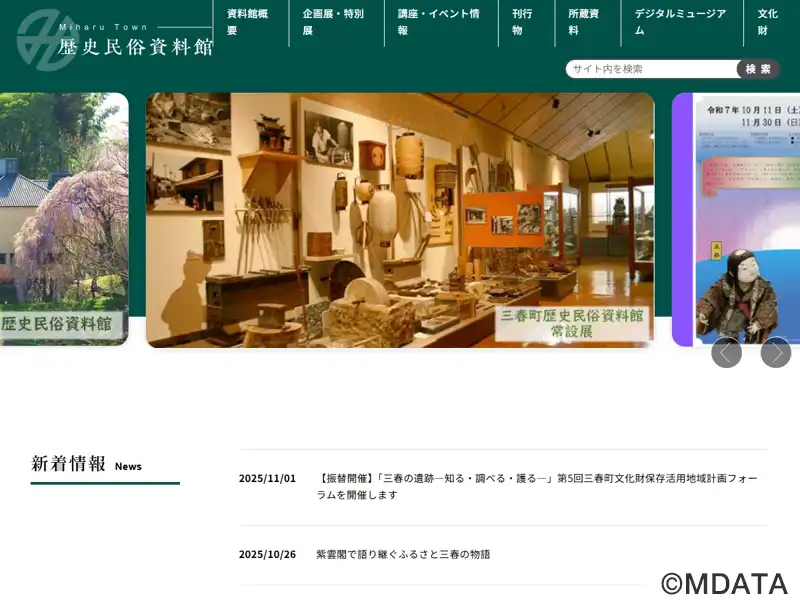Viewport: 800px width, 600px height.
Task: Click the 新着情報 News heading
Action: coord(87,464)
